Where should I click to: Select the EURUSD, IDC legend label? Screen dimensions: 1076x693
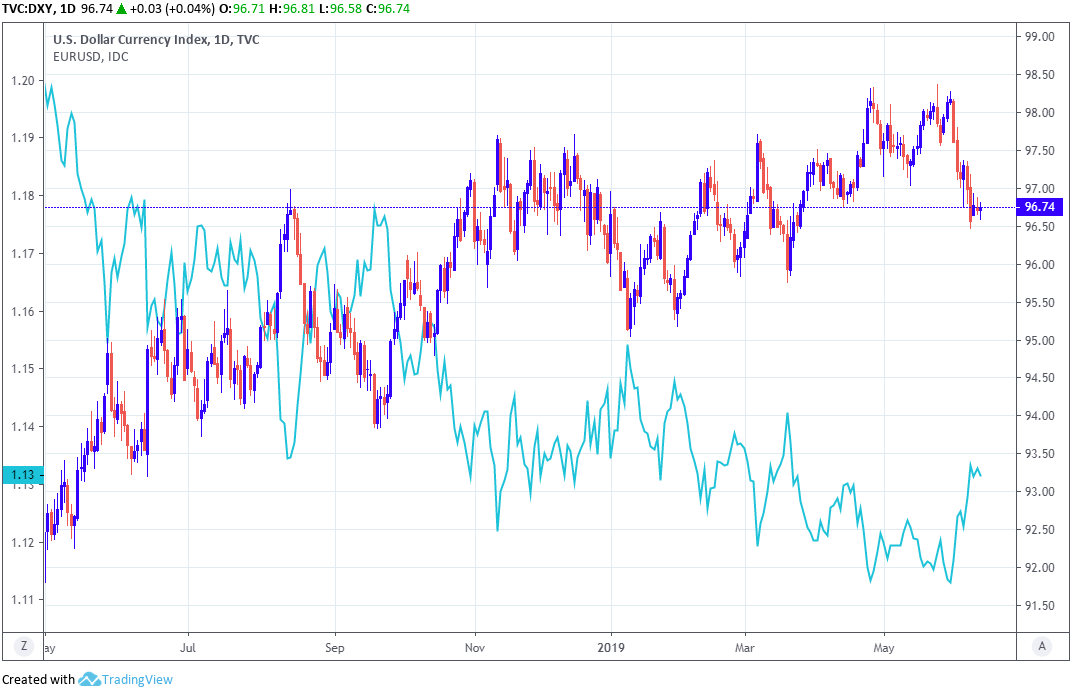point(90,57)
